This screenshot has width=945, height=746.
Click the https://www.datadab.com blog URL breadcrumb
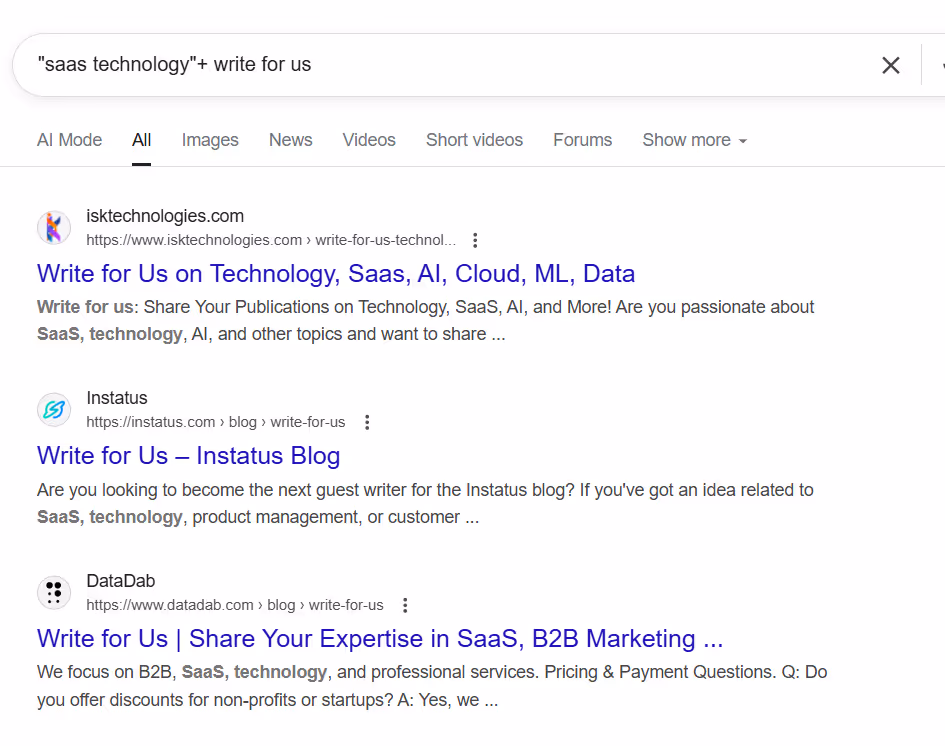point(234,605)
